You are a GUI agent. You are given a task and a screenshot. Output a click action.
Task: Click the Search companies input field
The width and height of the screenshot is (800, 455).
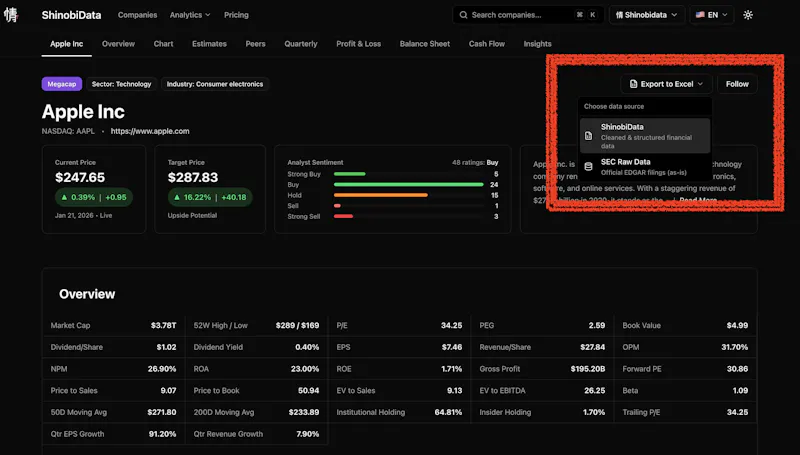pos(528,15)
